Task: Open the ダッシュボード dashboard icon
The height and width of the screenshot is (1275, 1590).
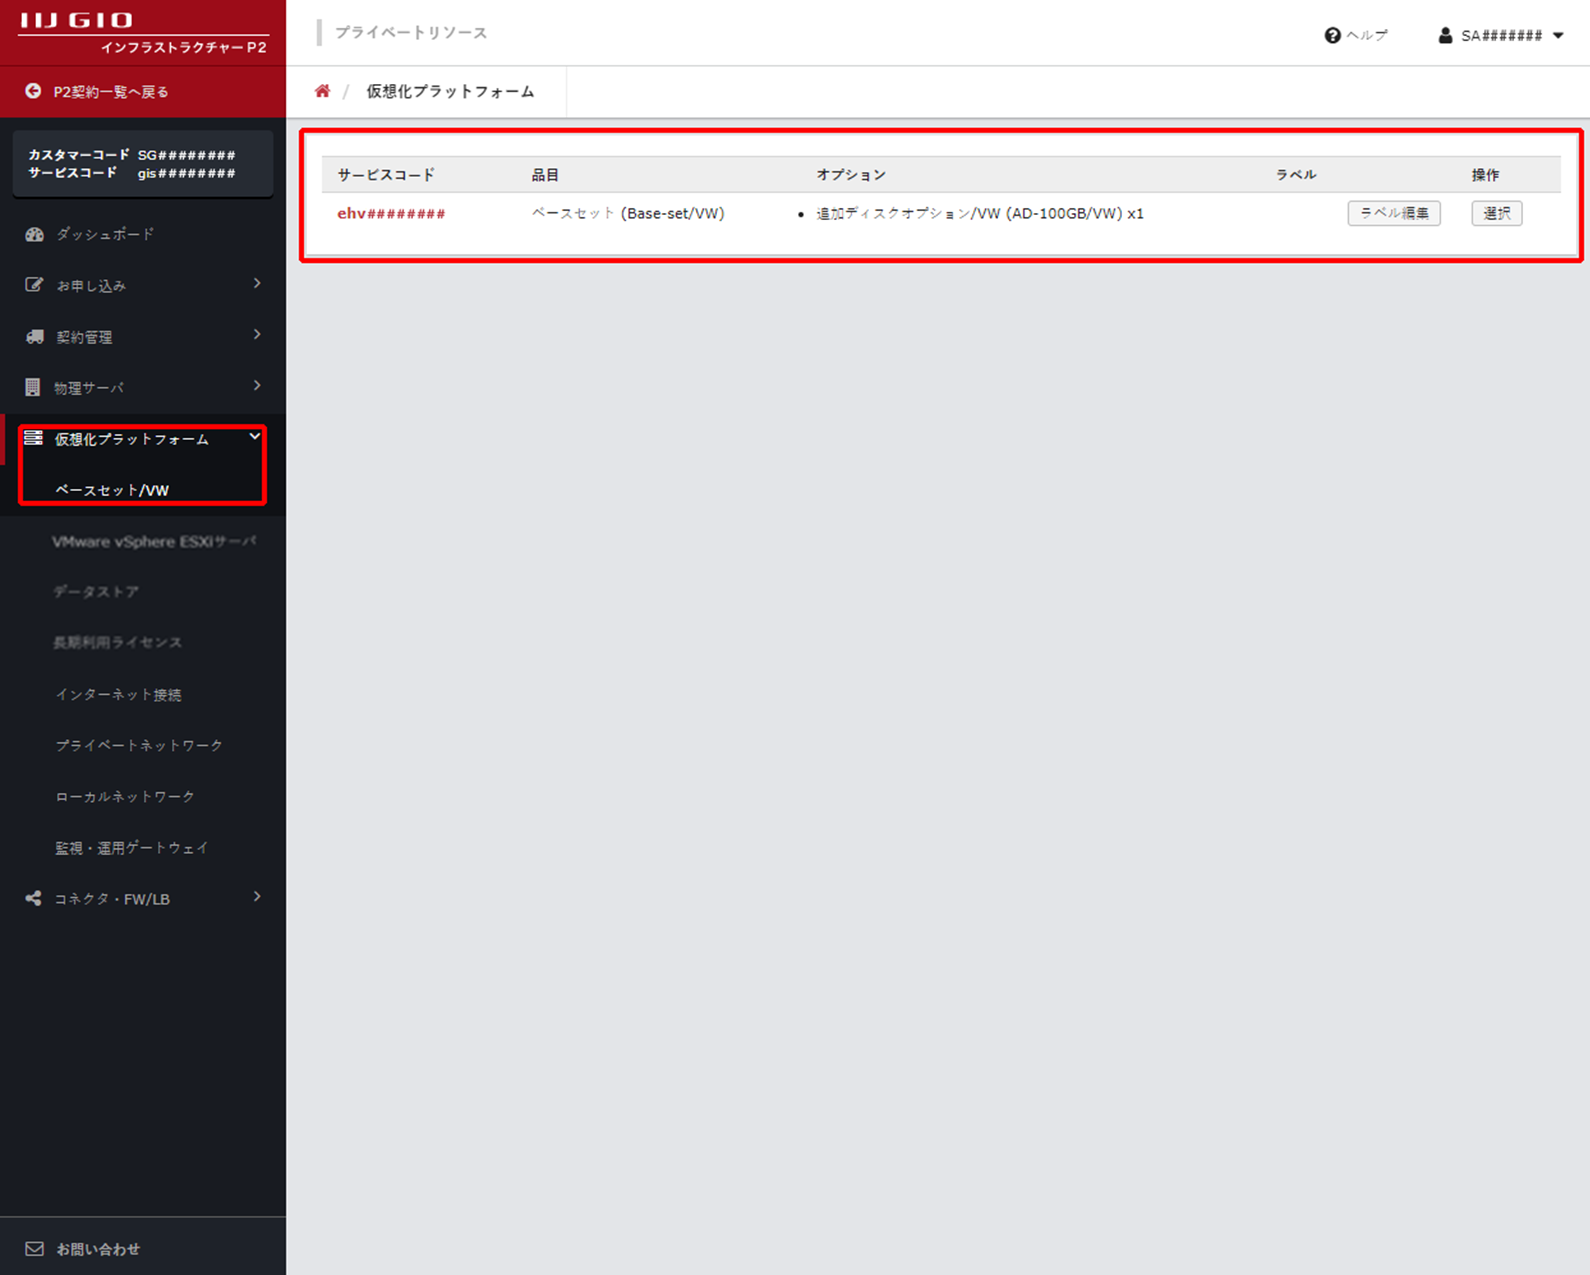Action: [x=34, y=234]
